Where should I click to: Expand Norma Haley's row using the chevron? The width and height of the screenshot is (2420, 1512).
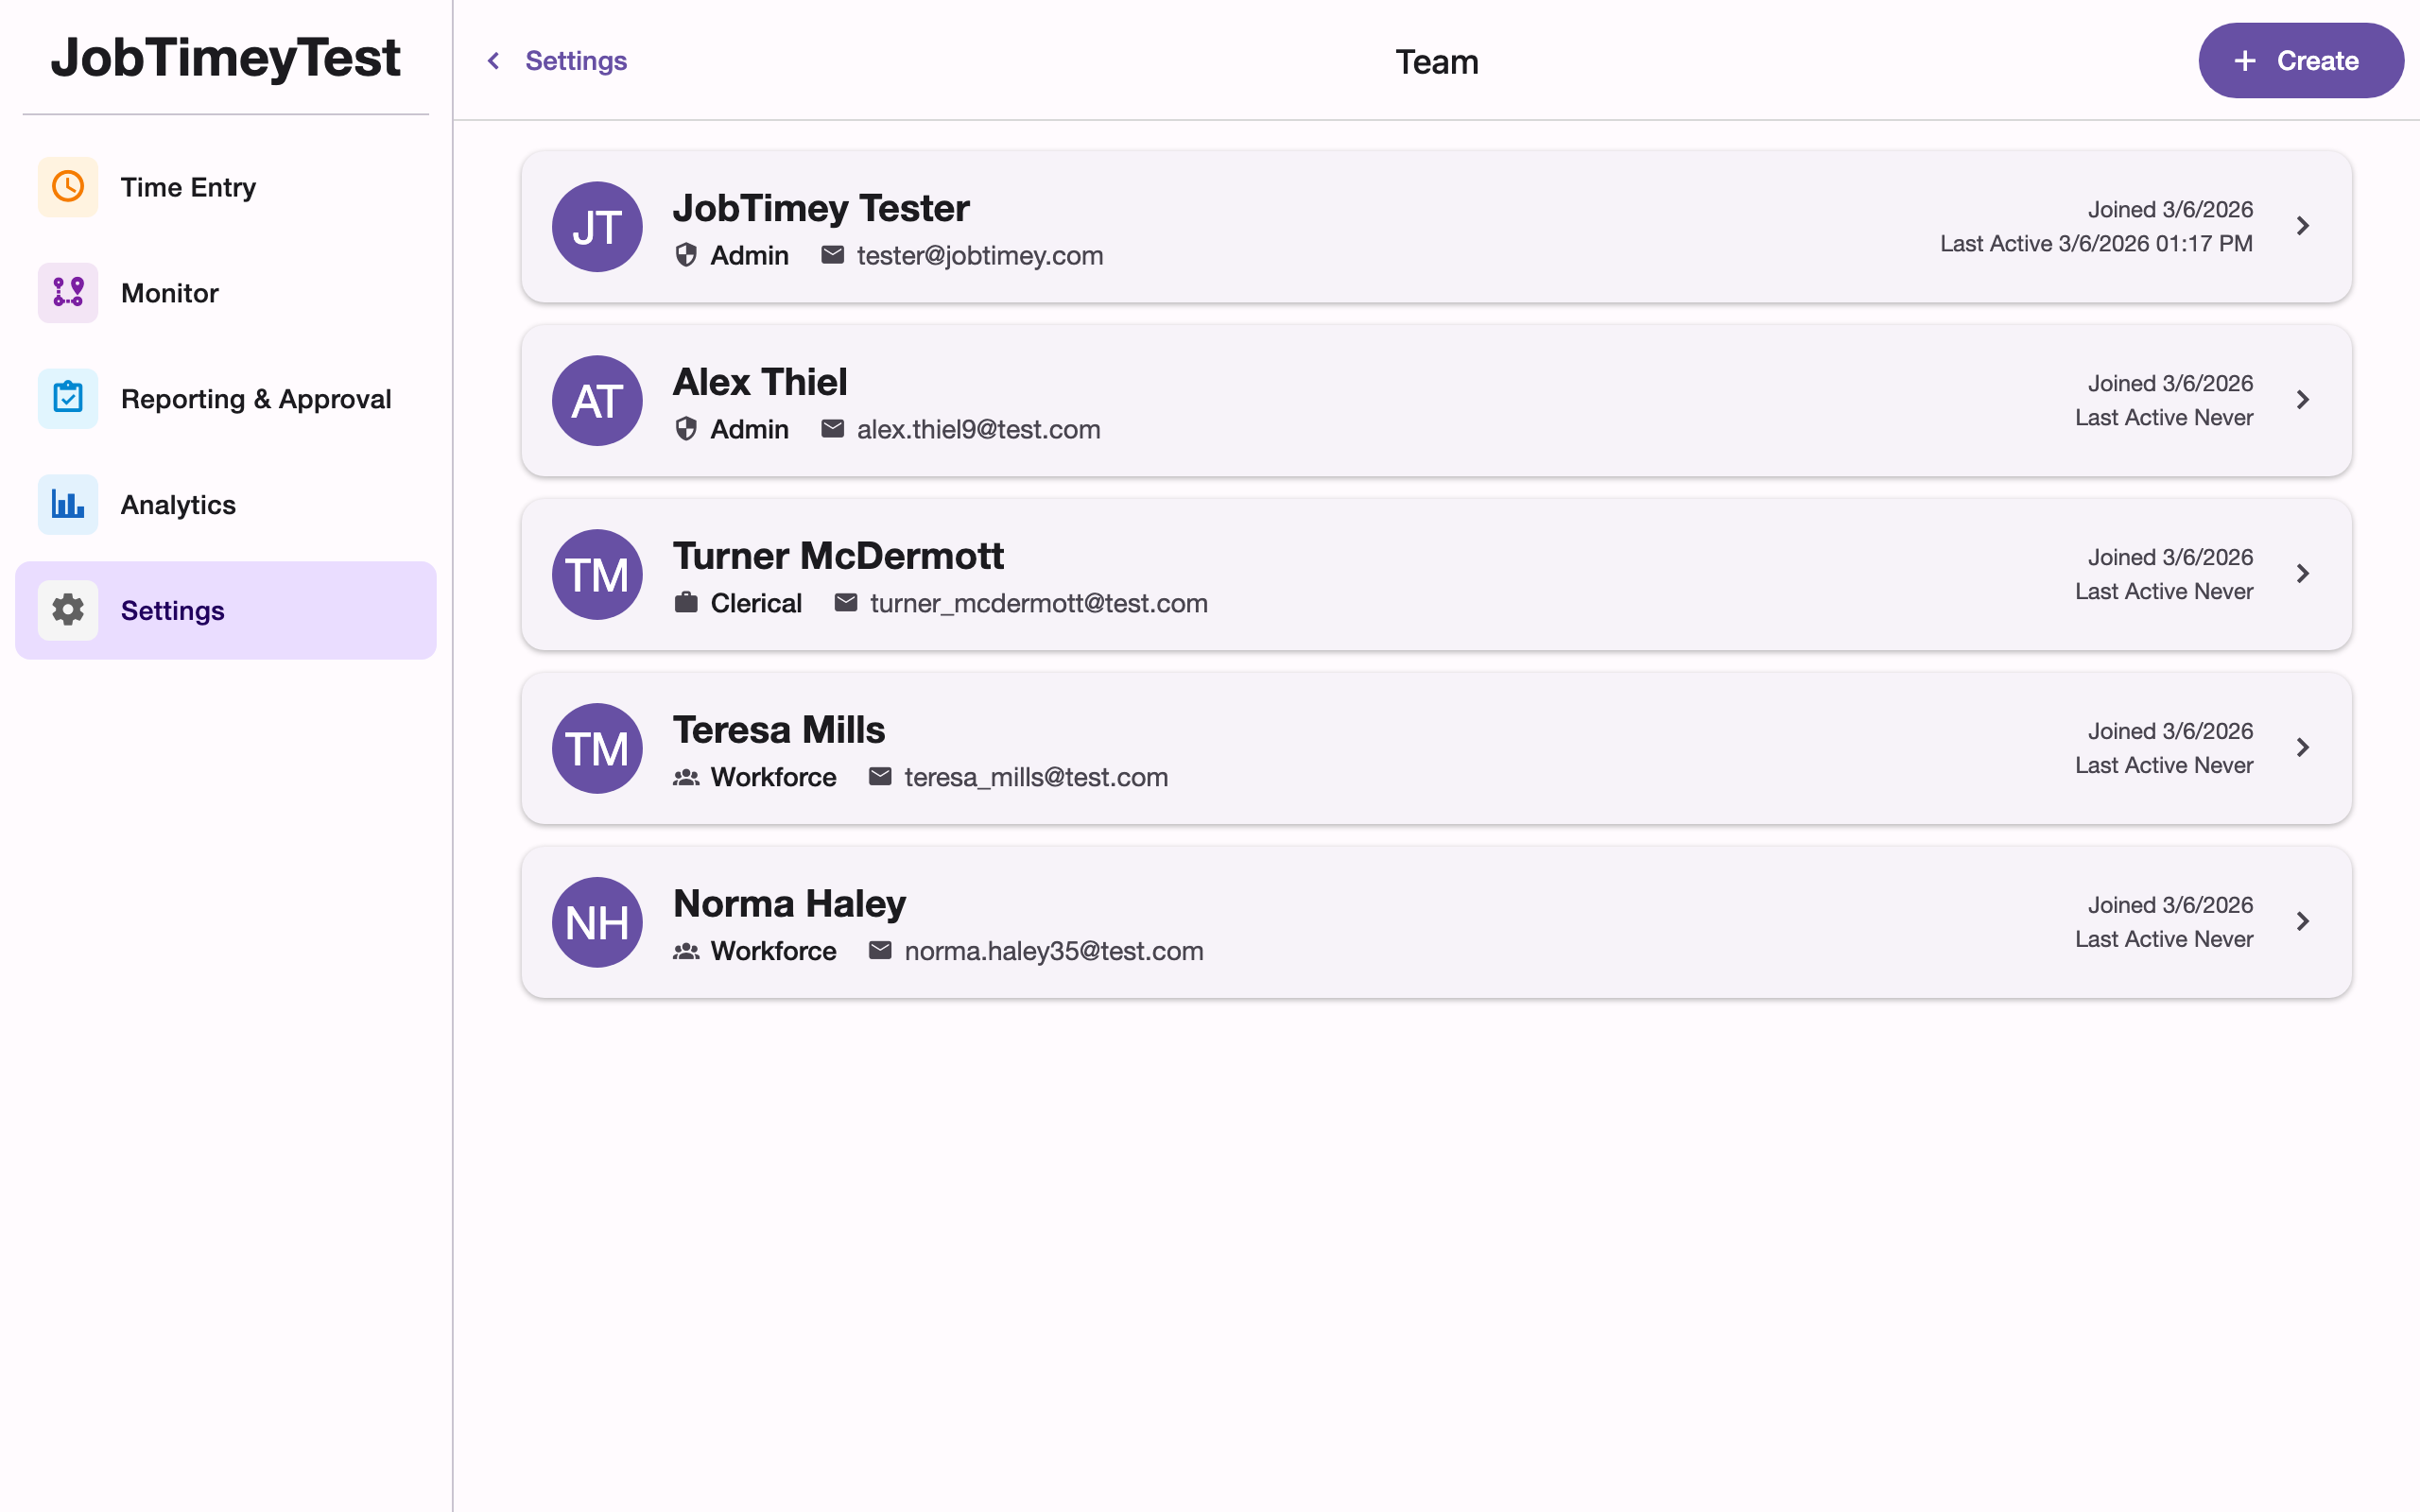[2304, 921]
